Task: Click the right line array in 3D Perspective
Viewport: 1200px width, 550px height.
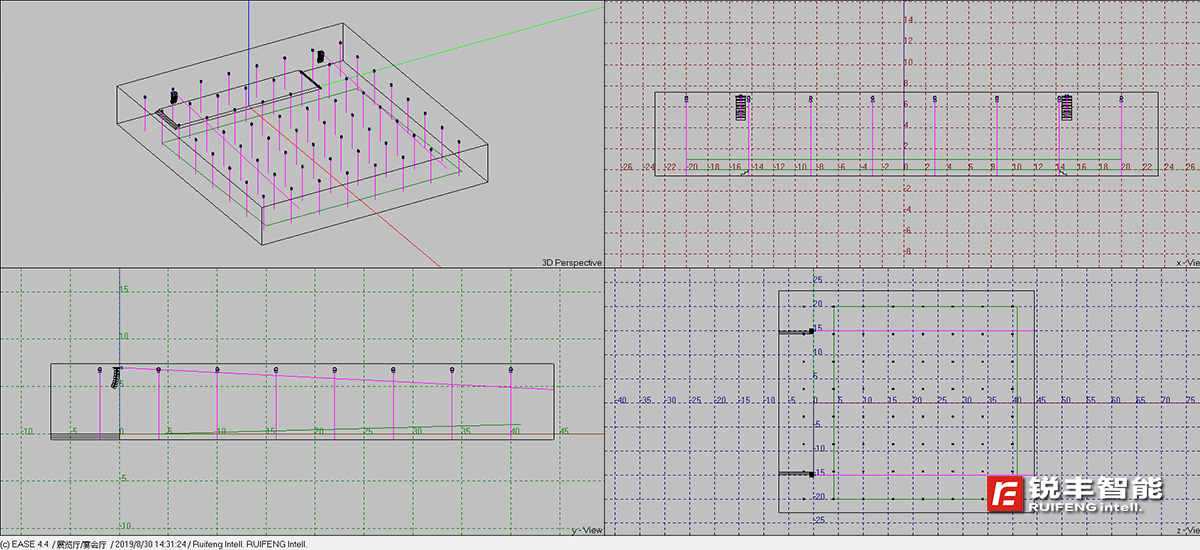Action: pyautogui.click(x=321, y=57)
